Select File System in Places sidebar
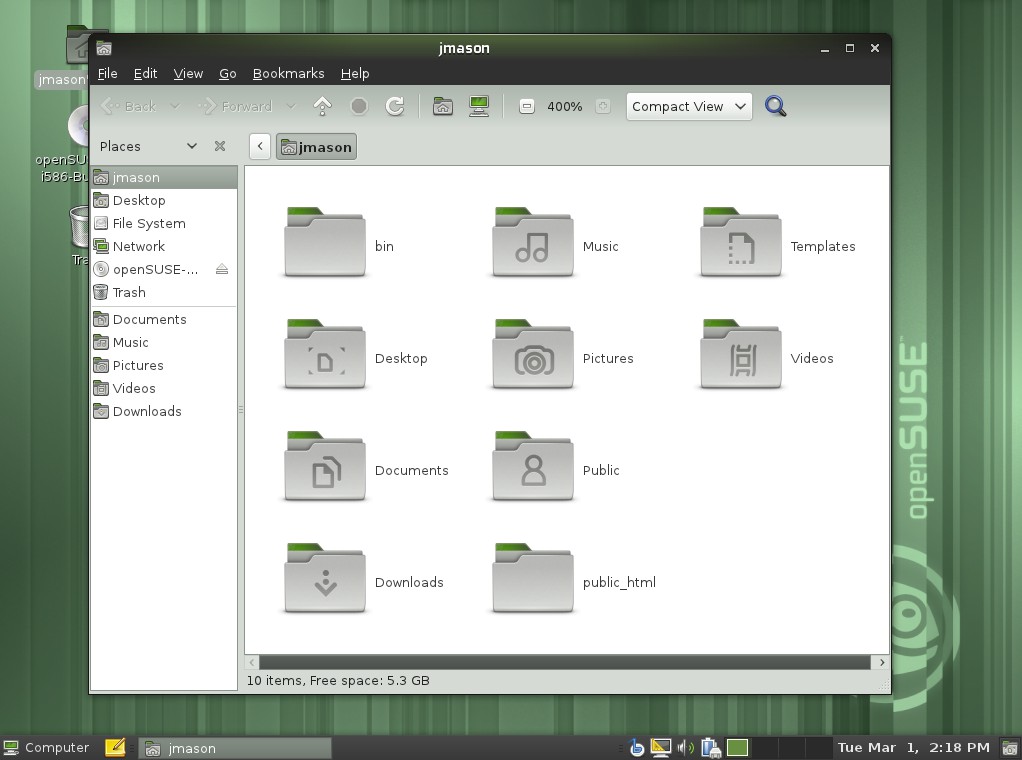 tap(164, 223)
